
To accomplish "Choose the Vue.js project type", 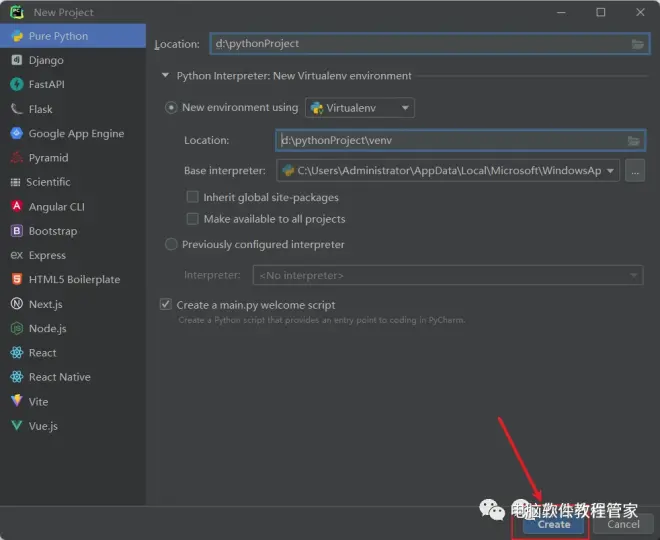I will pyautogui.click(x=73, y=426).
